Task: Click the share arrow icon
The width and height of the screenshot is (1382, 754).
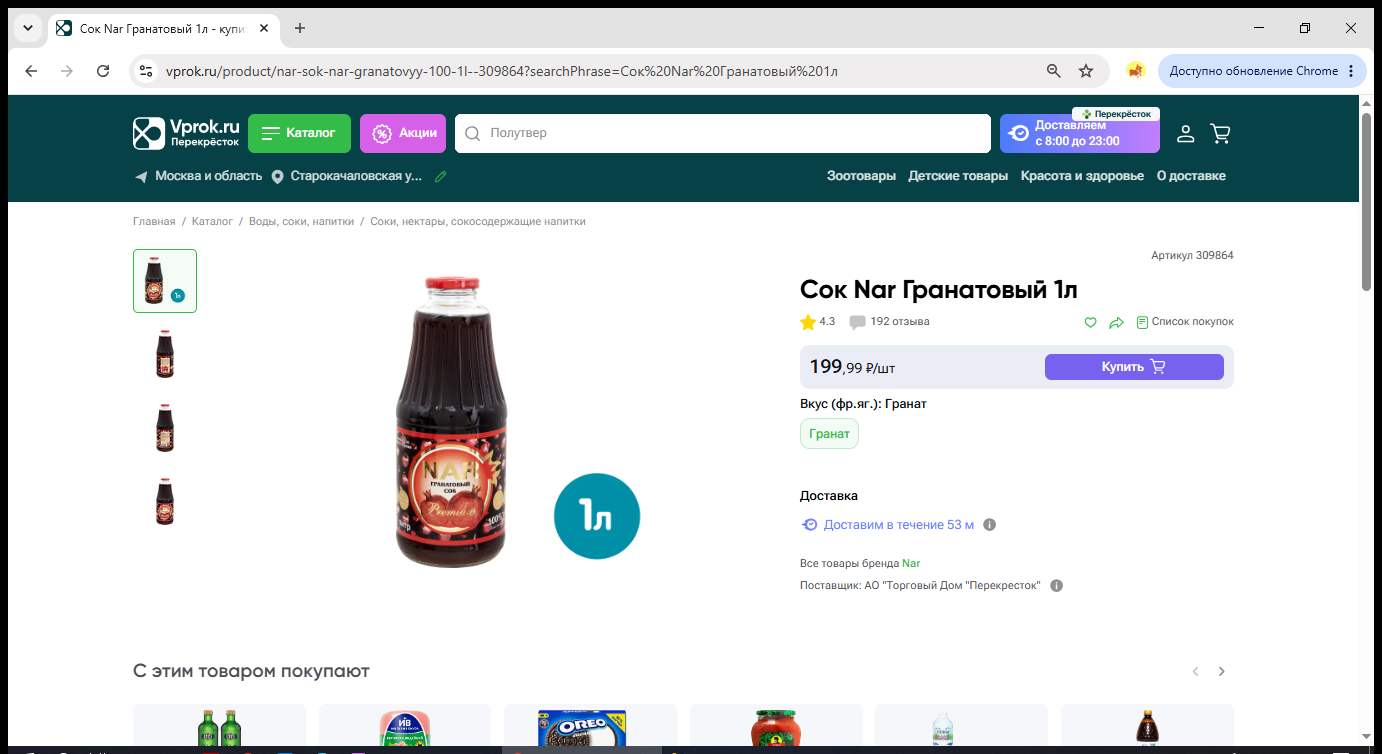Action: click(1117, 322)
